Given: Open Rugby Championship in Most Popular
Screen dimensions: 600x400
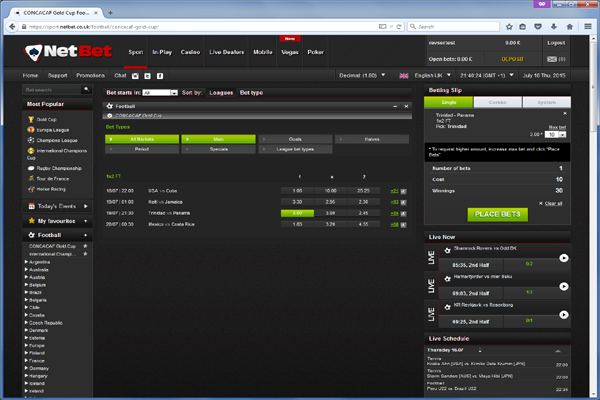Looking at the screenshot, I should [x=59, y=168].
